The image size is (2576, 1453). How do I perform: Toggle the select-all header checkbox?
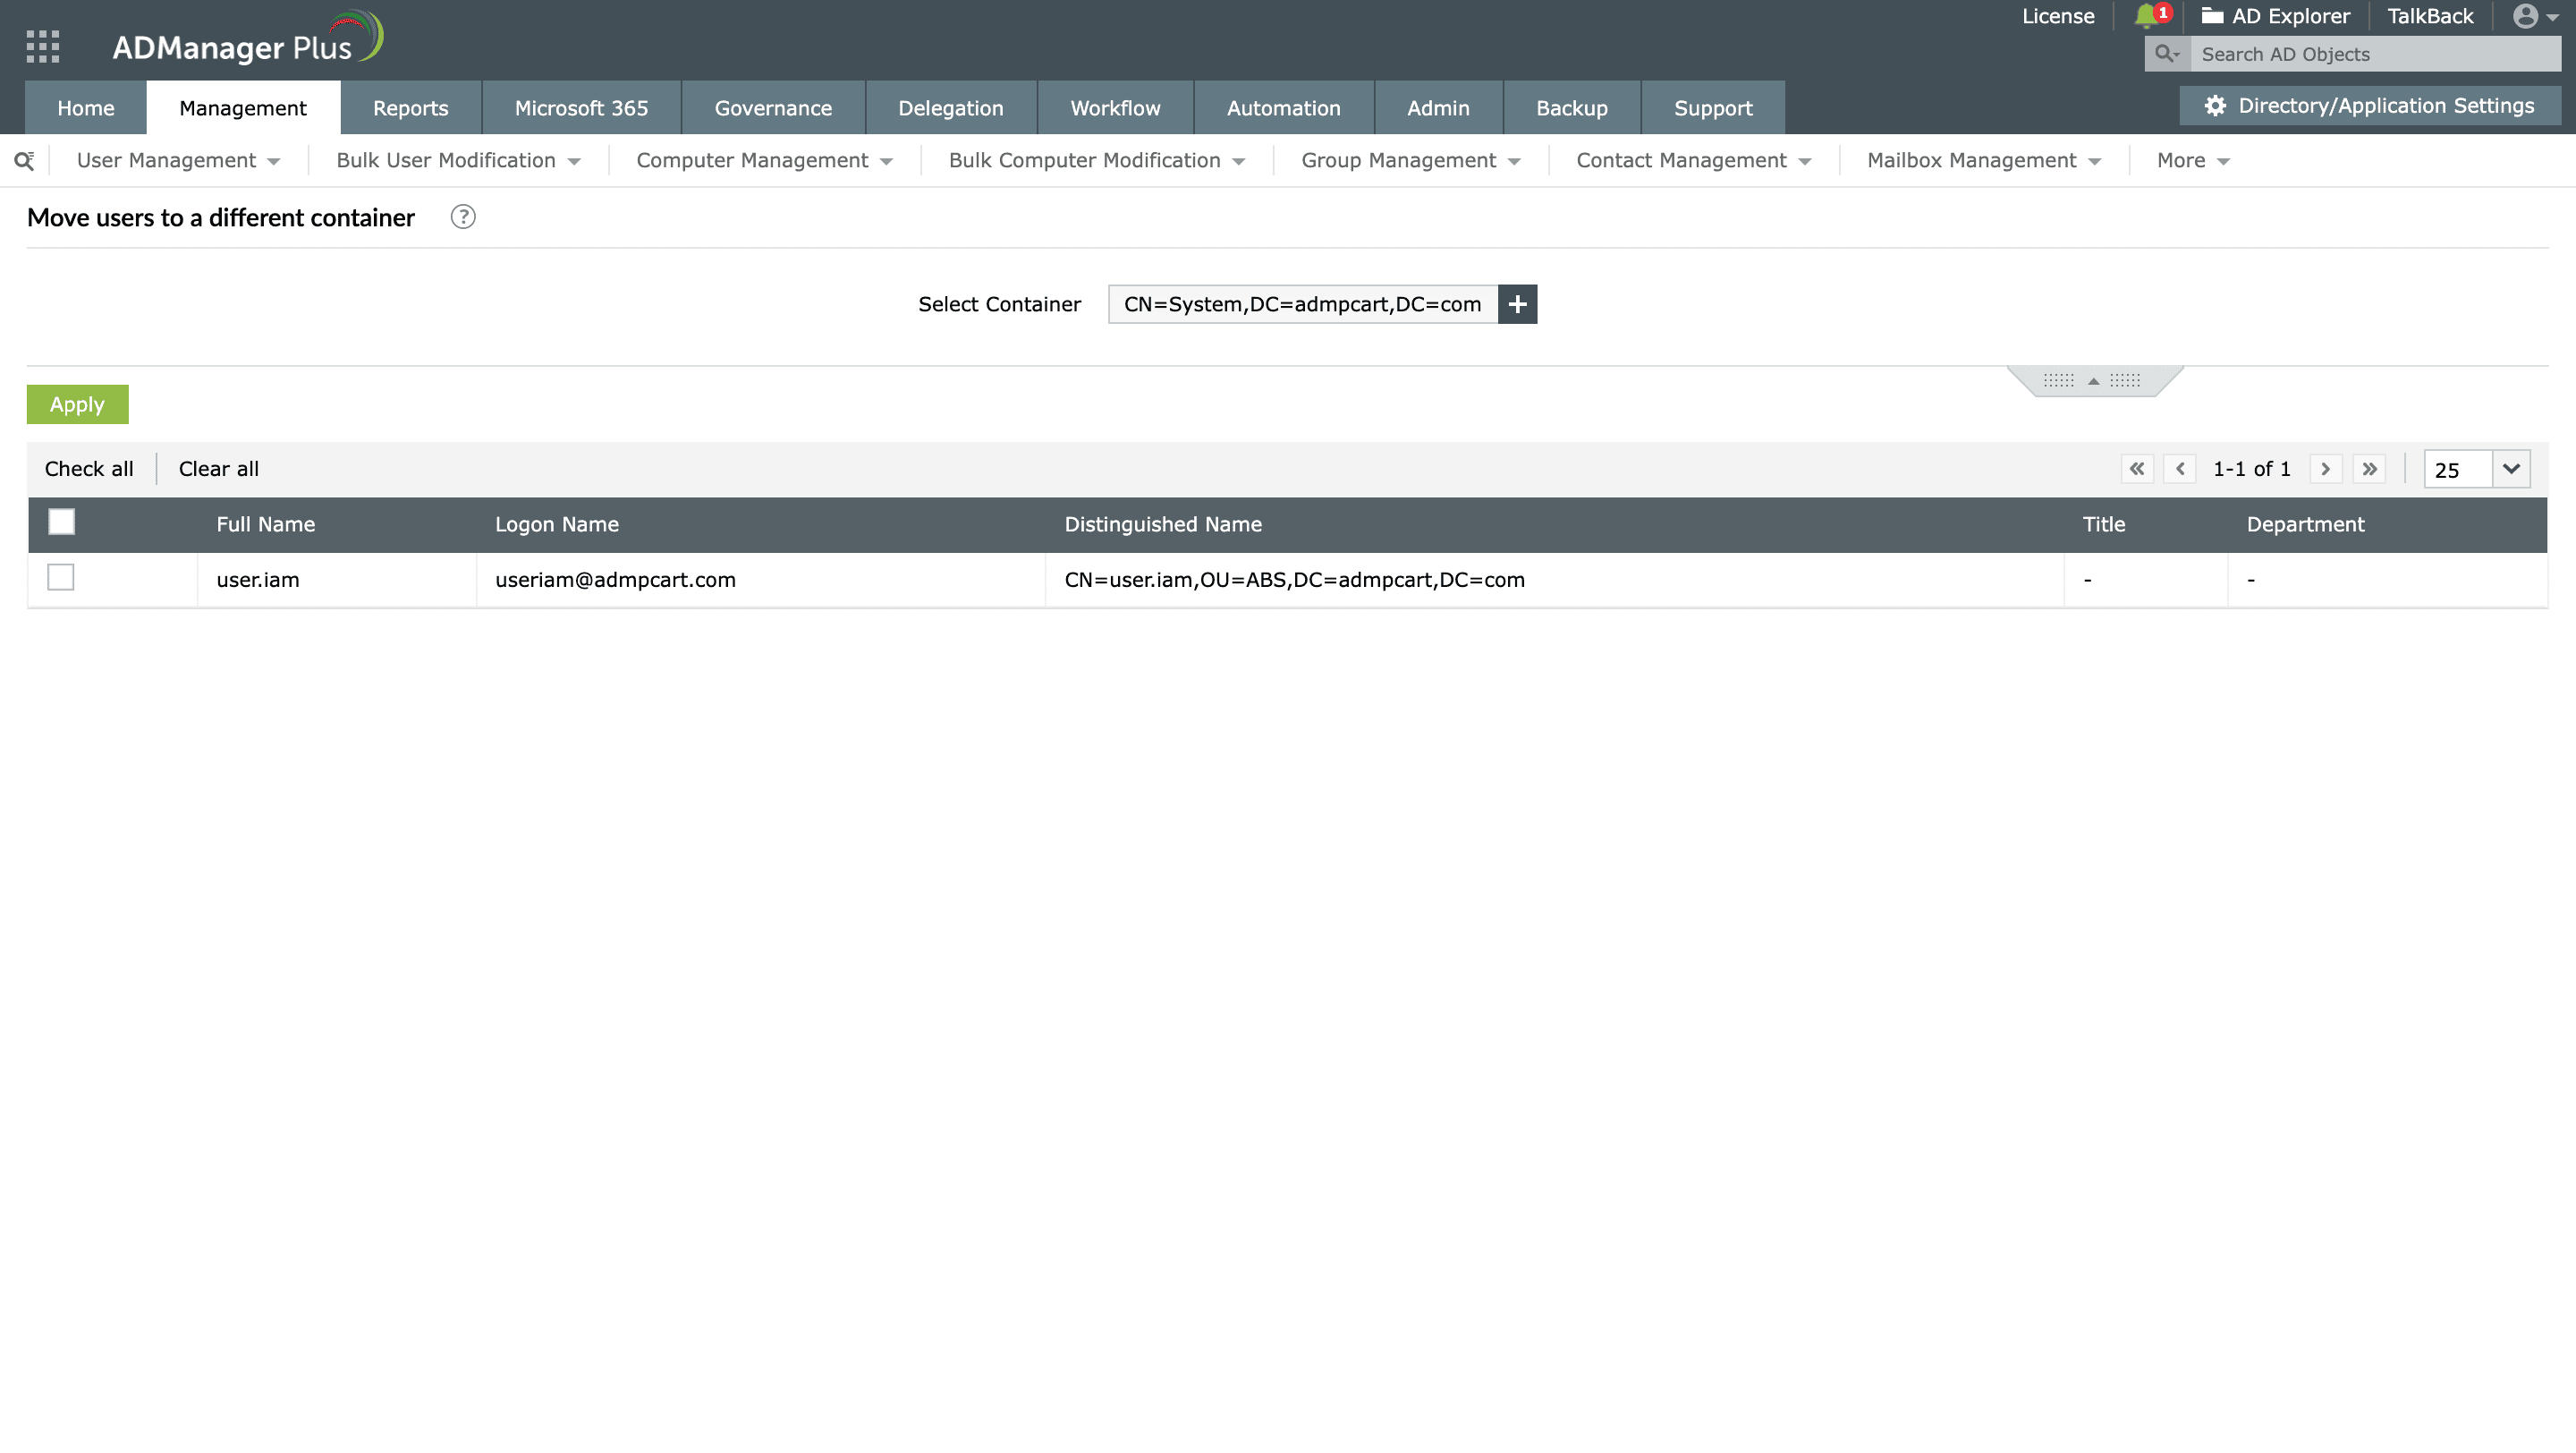[x=62, y=522]
